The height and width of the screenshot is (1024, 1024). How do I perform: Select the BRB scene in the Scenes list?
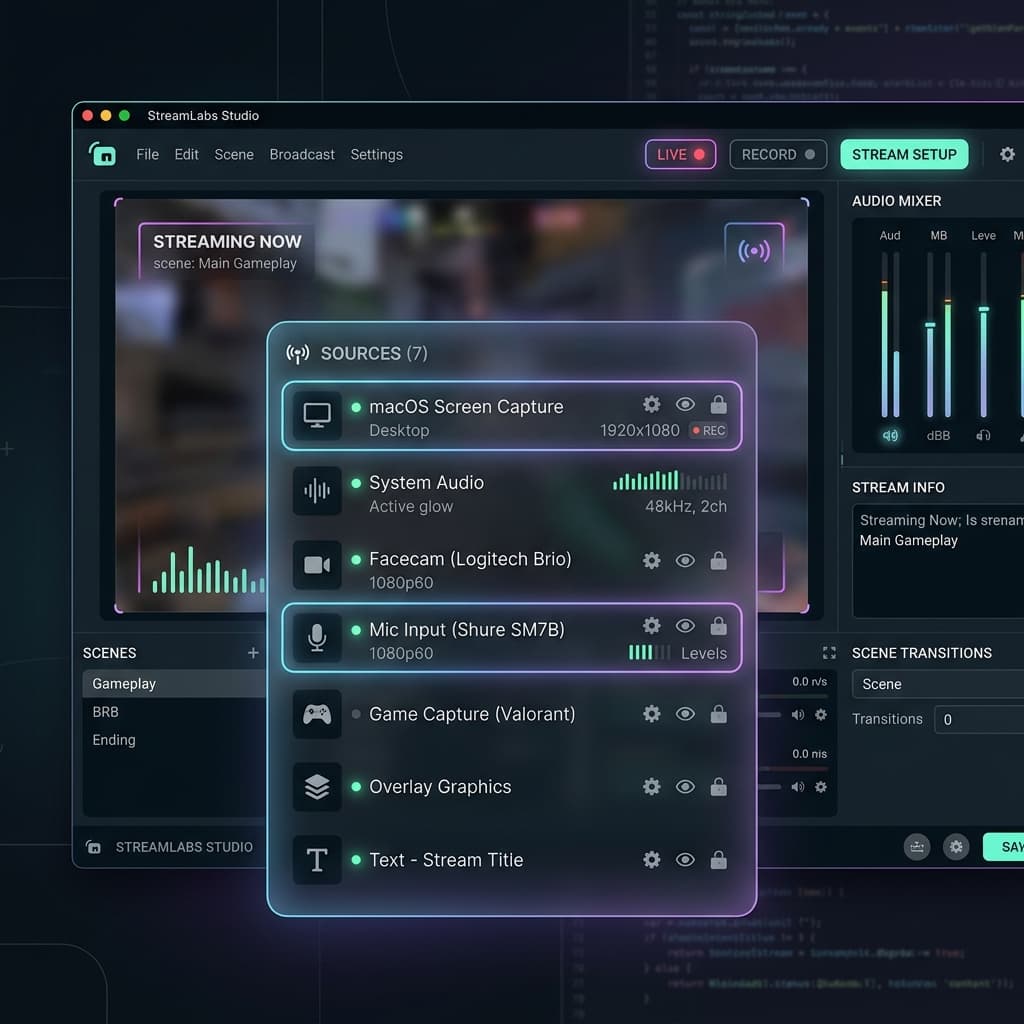[x=106, y=712]
